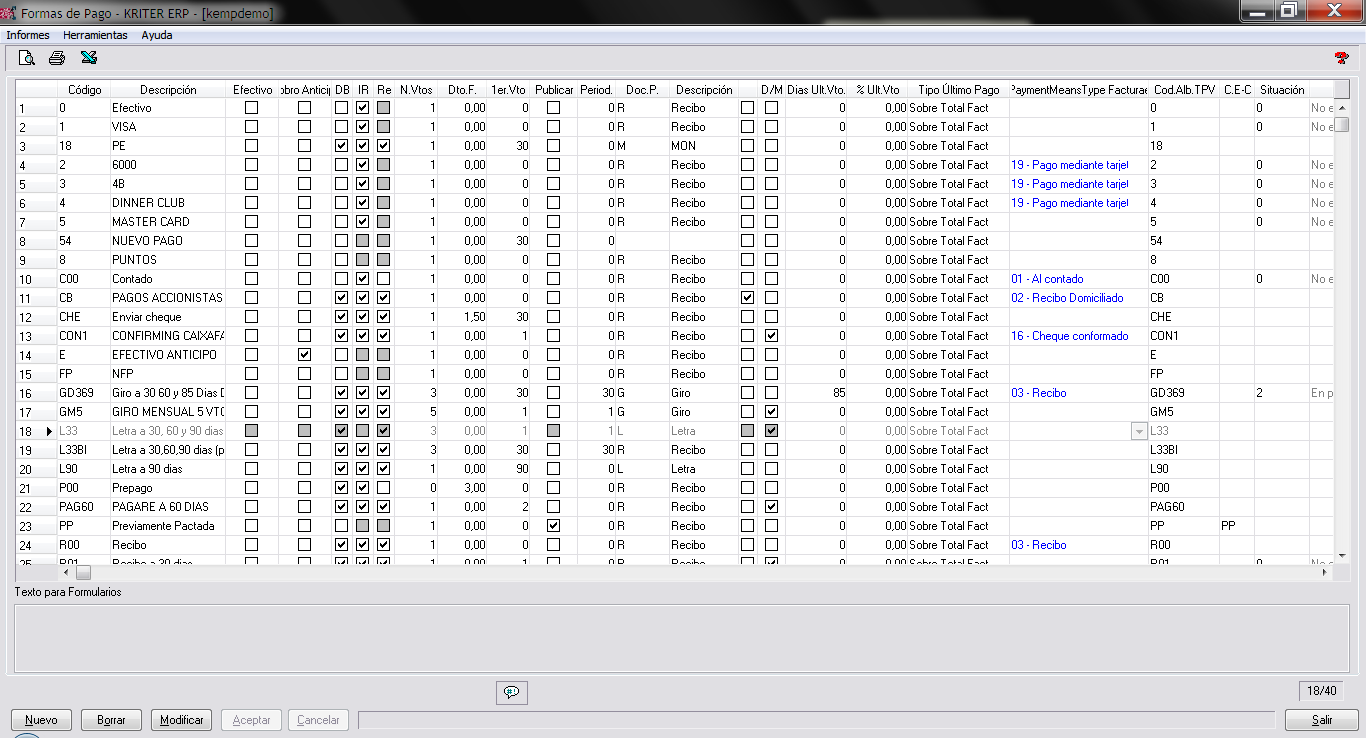Click the speech bubble comment icon

click(x=511, y=692)
